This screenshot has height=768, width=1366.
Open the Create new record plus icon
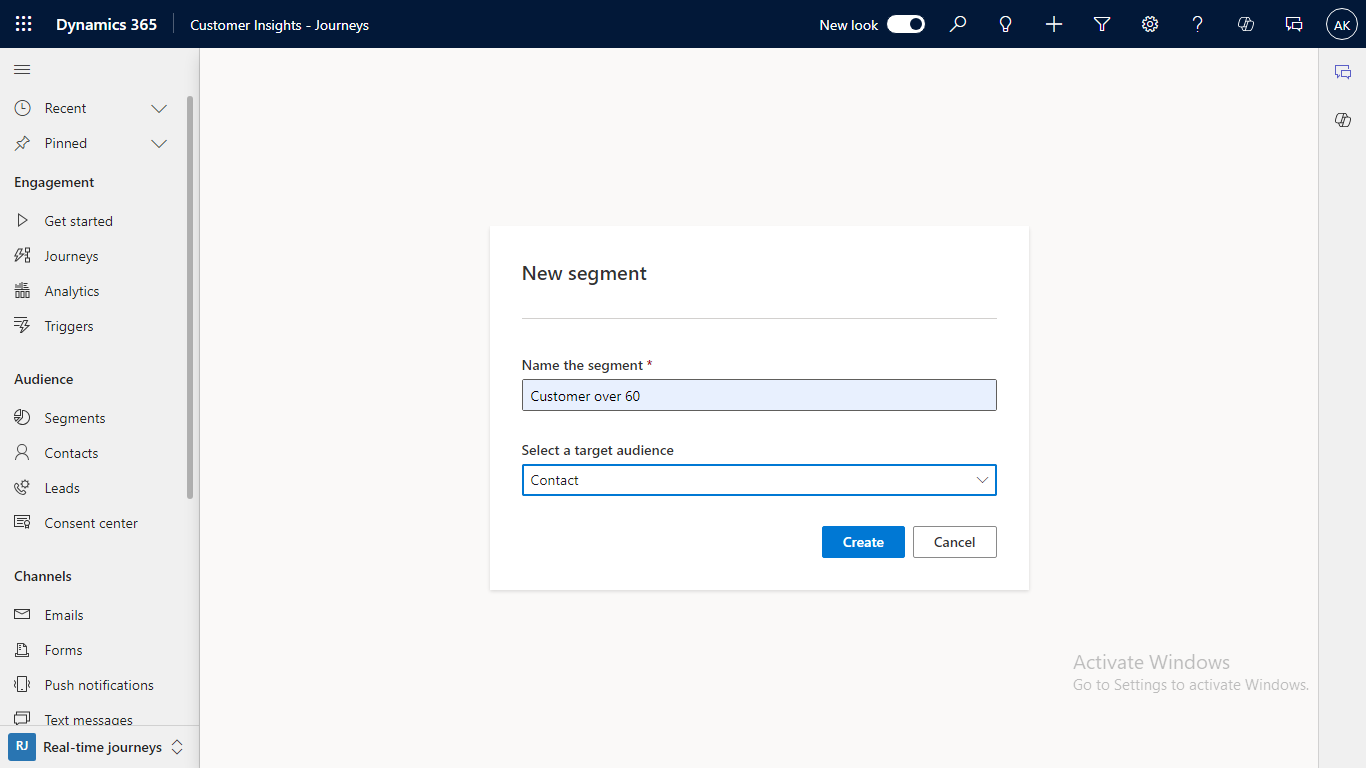1053,24
